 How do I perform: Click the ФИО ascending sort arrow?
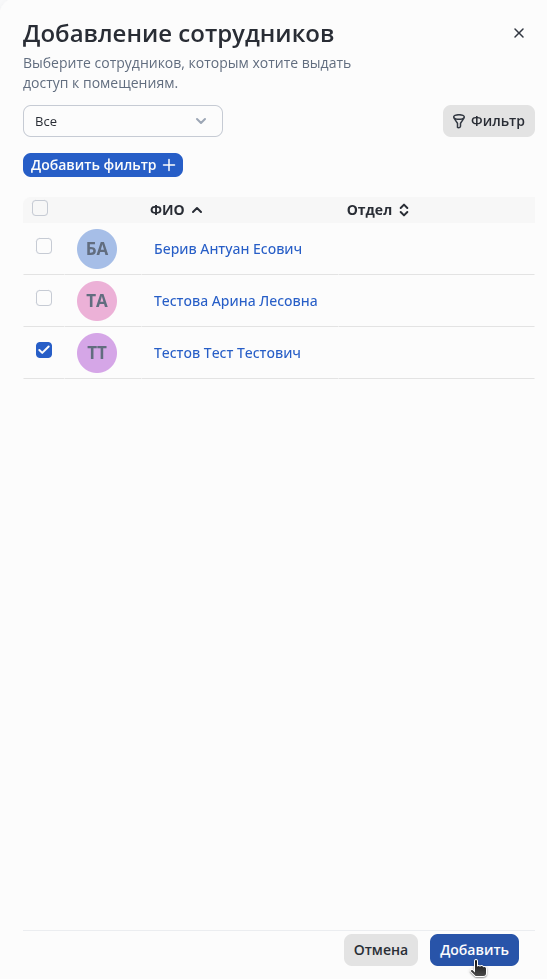tap(197, 210)
